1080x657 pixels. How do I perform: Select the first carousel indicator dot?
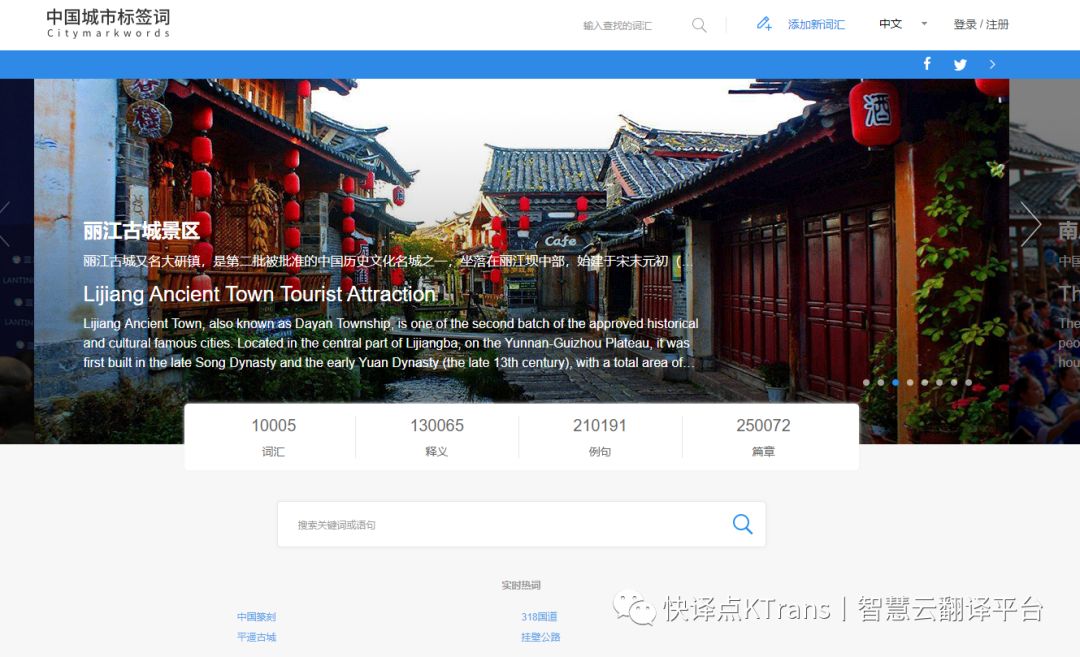(x=866, y=382)
